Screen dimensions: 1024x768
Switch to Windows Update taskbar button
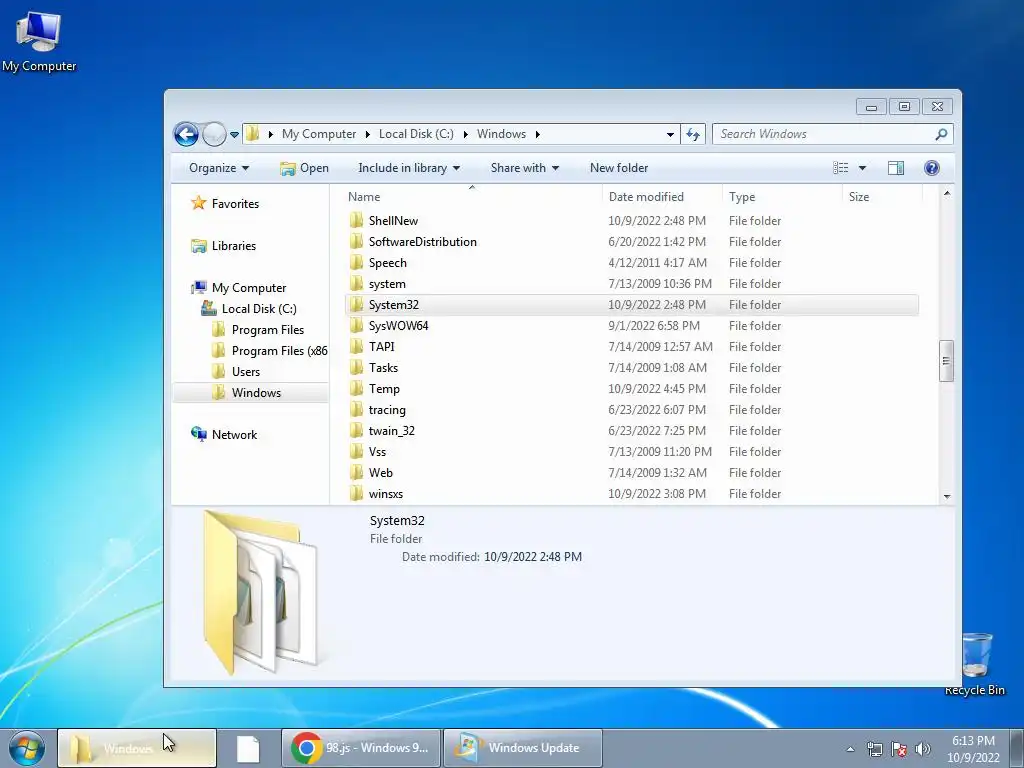522,748
